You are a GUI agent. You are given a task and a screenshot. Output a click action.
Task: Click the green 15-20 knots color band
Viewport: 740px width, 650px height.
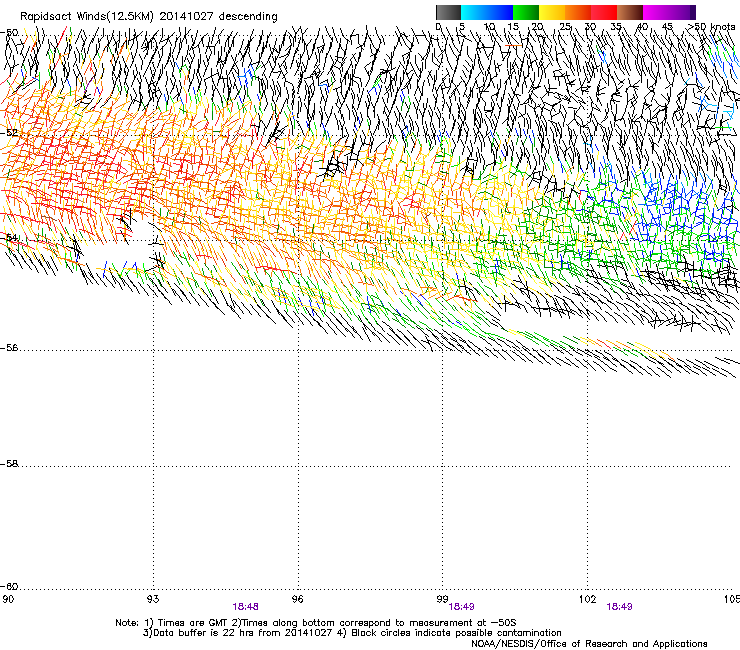tap(526, 12)
